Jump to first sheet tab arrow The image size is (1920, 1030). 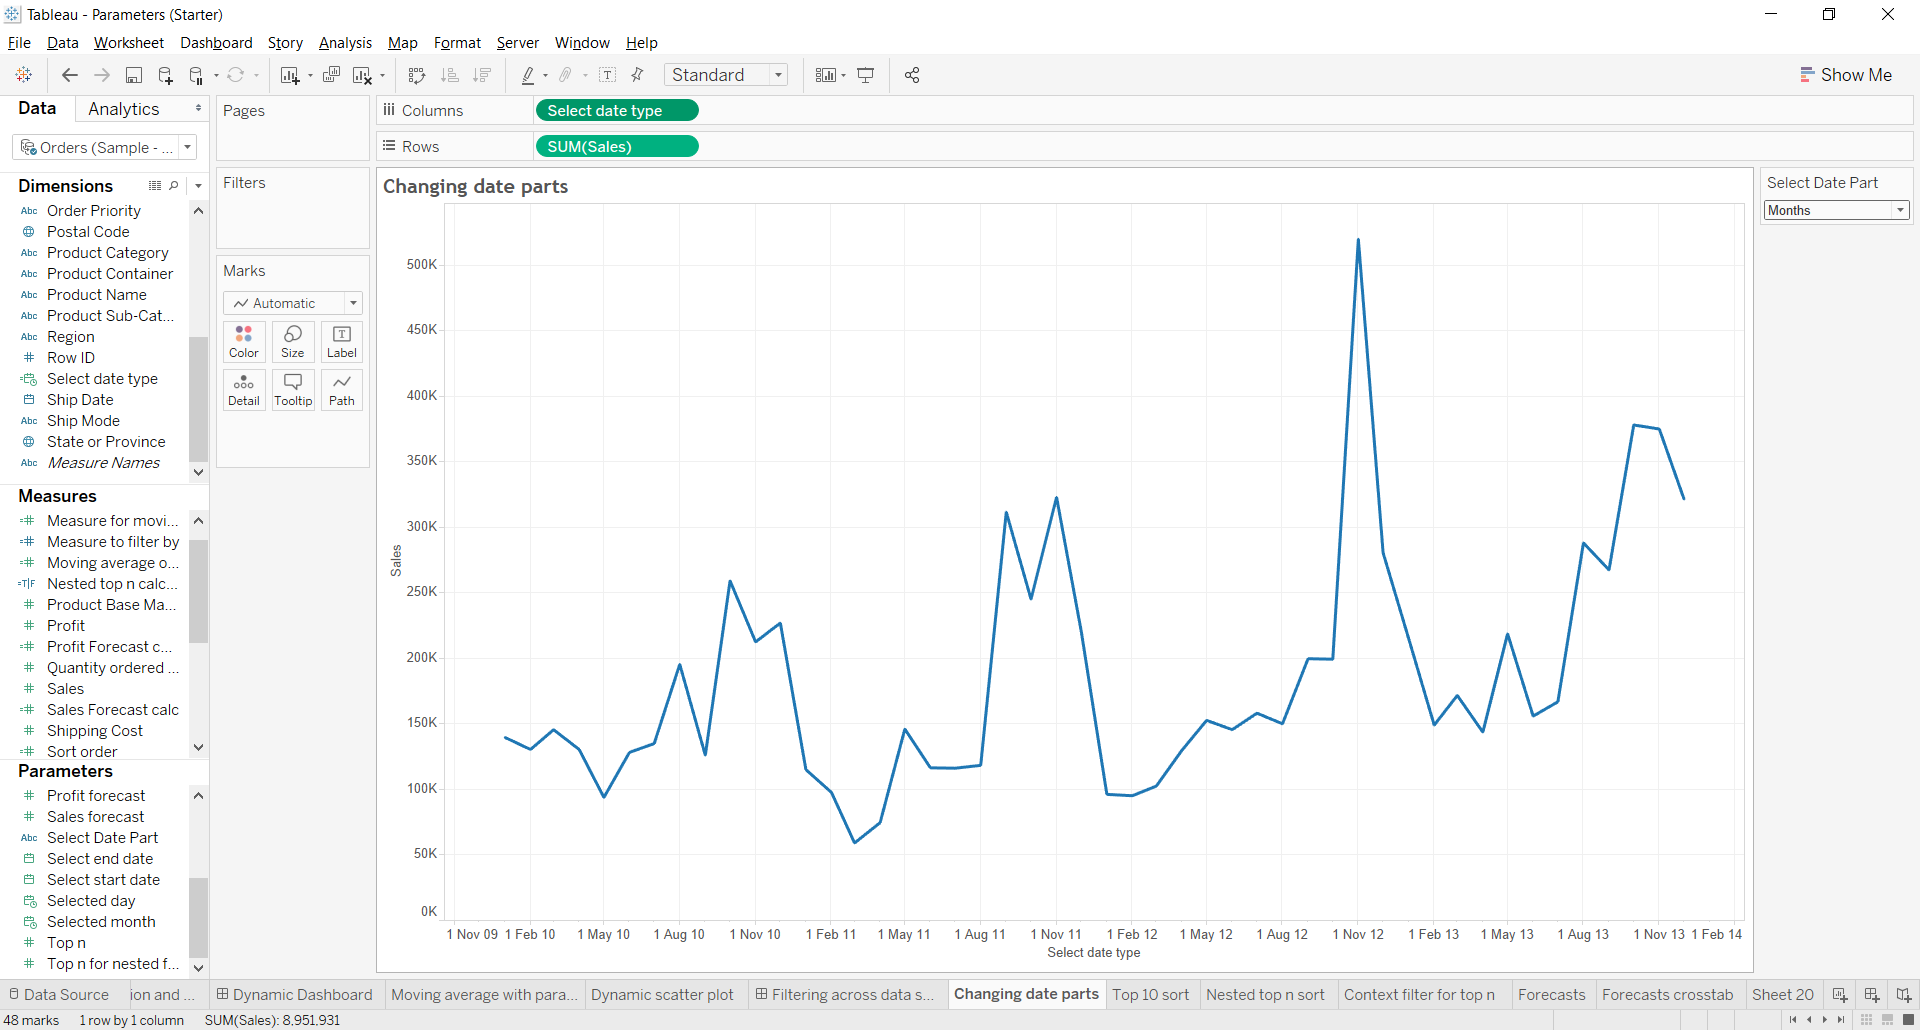point(1793,1020)
